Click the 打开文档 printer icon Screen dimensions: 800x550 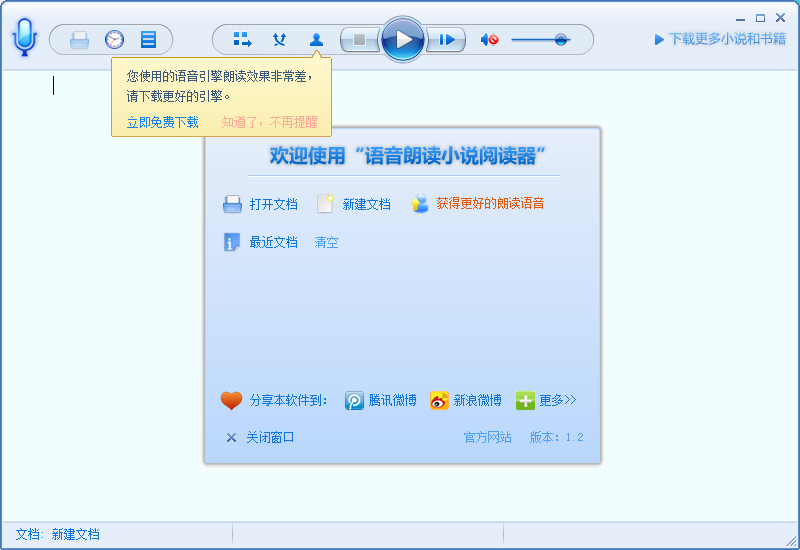click(232, 204)
